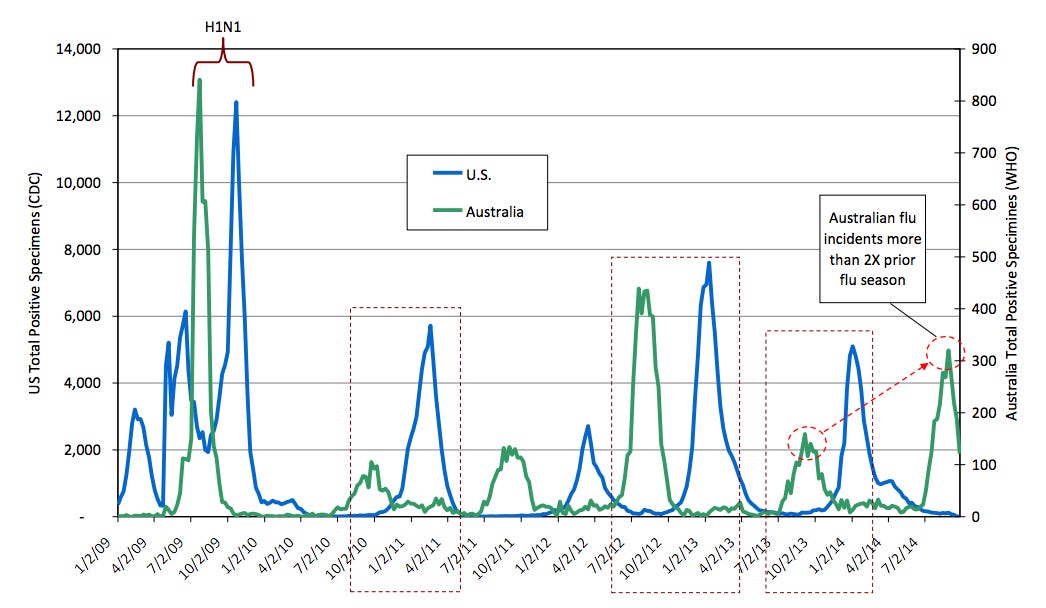Click the red dashed circle around 2013 Australia peak
The height and width of the screenshot is (608, 1046).
[x=807, y=441]
